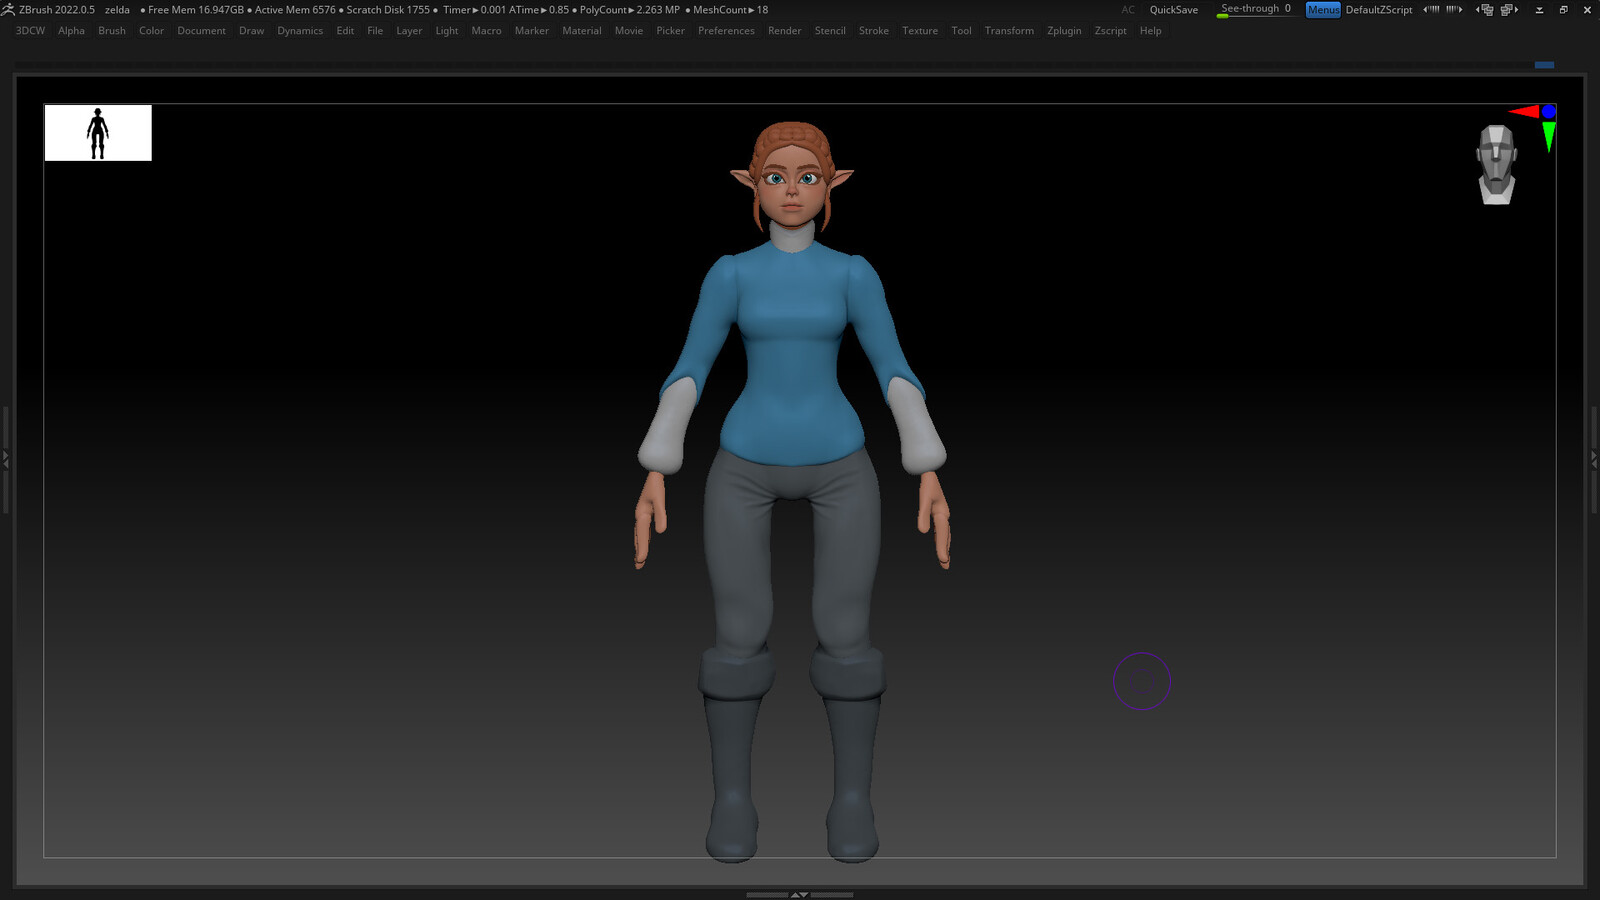The width and height of the screenshot is (1600, 900).
Task: Click the zelda project name text
Action: [117, 9]
